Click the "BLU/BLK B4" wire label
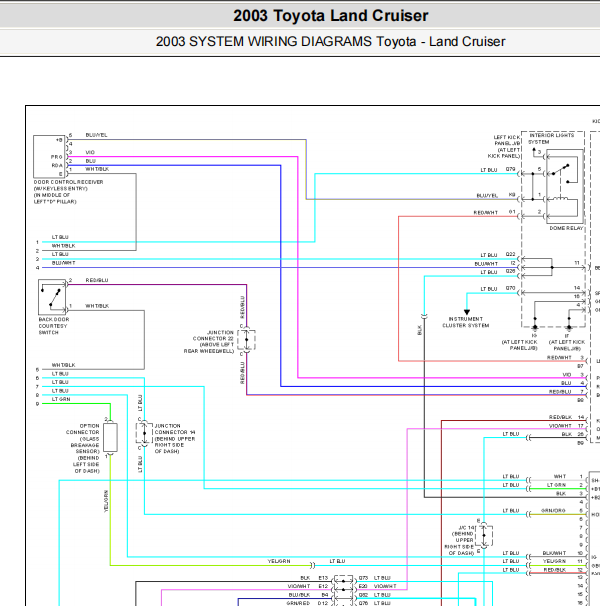The width and height of the screenshot is (600, 606). pyautogui.click(x=308, y=595)
